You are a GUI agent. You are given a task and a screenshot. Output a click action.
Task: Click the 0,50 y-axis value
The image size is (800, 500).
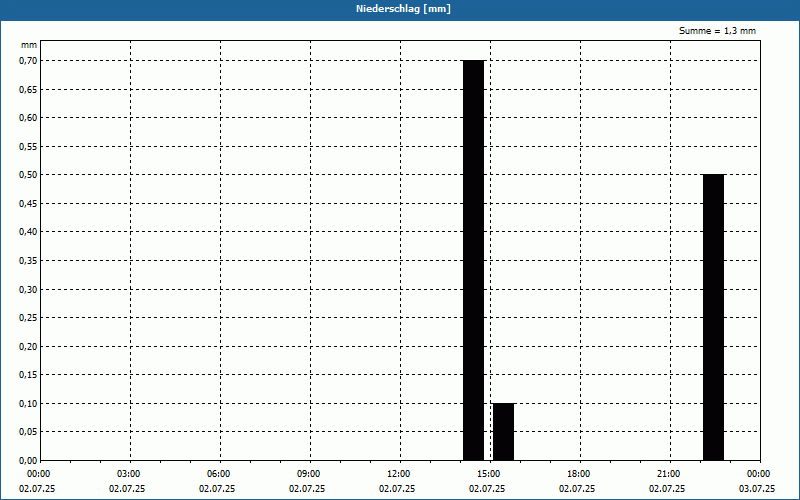coord(28,175)
